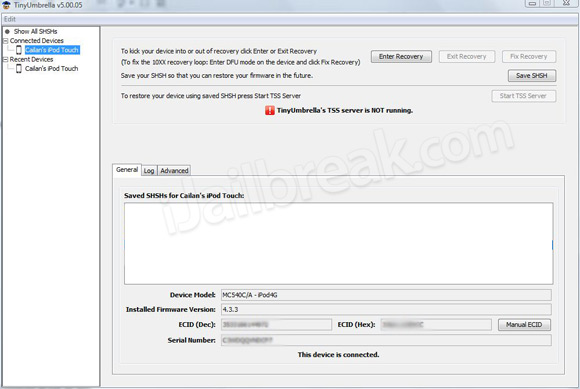
Task: Click the TinyUmbrella app icon in title bar
Action: point(6,5)
